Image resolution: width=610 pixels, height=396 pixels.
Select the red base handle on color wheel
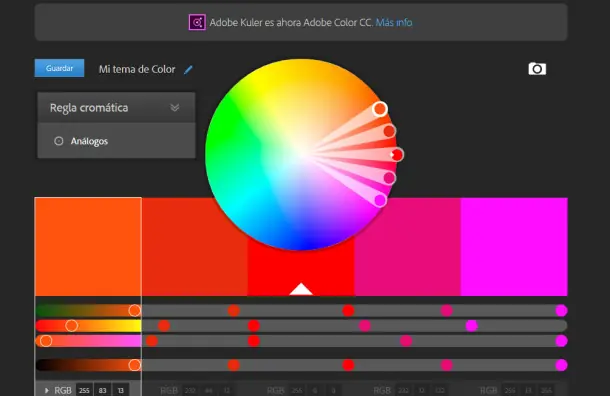coord(397,155)
